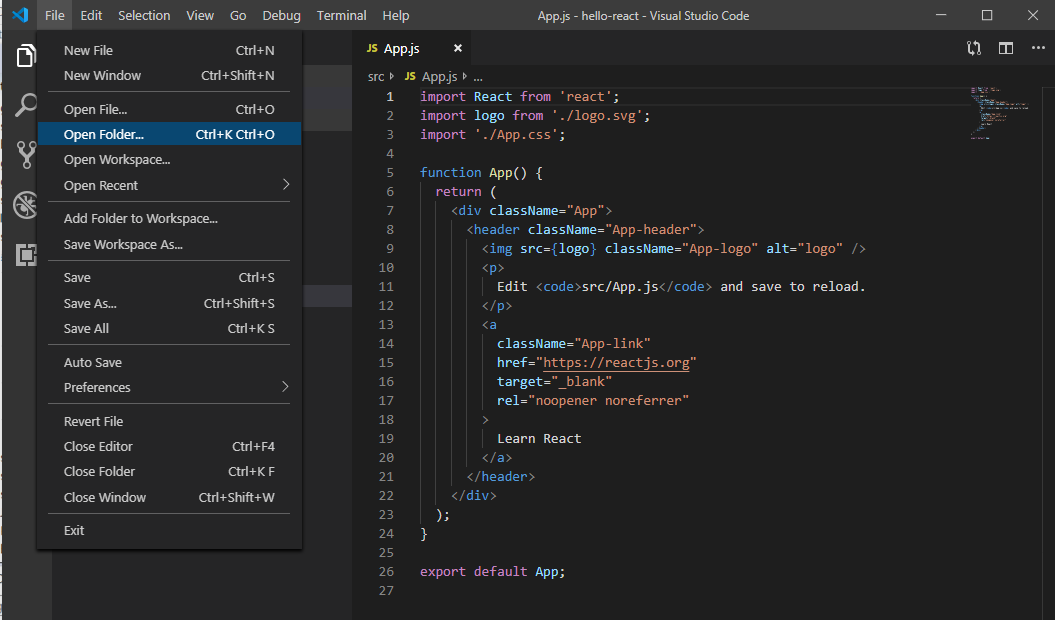Open the editor More Actions ellipsis
The height and width of the screenshot is (620, 1055).
[x=1038, y=48]
